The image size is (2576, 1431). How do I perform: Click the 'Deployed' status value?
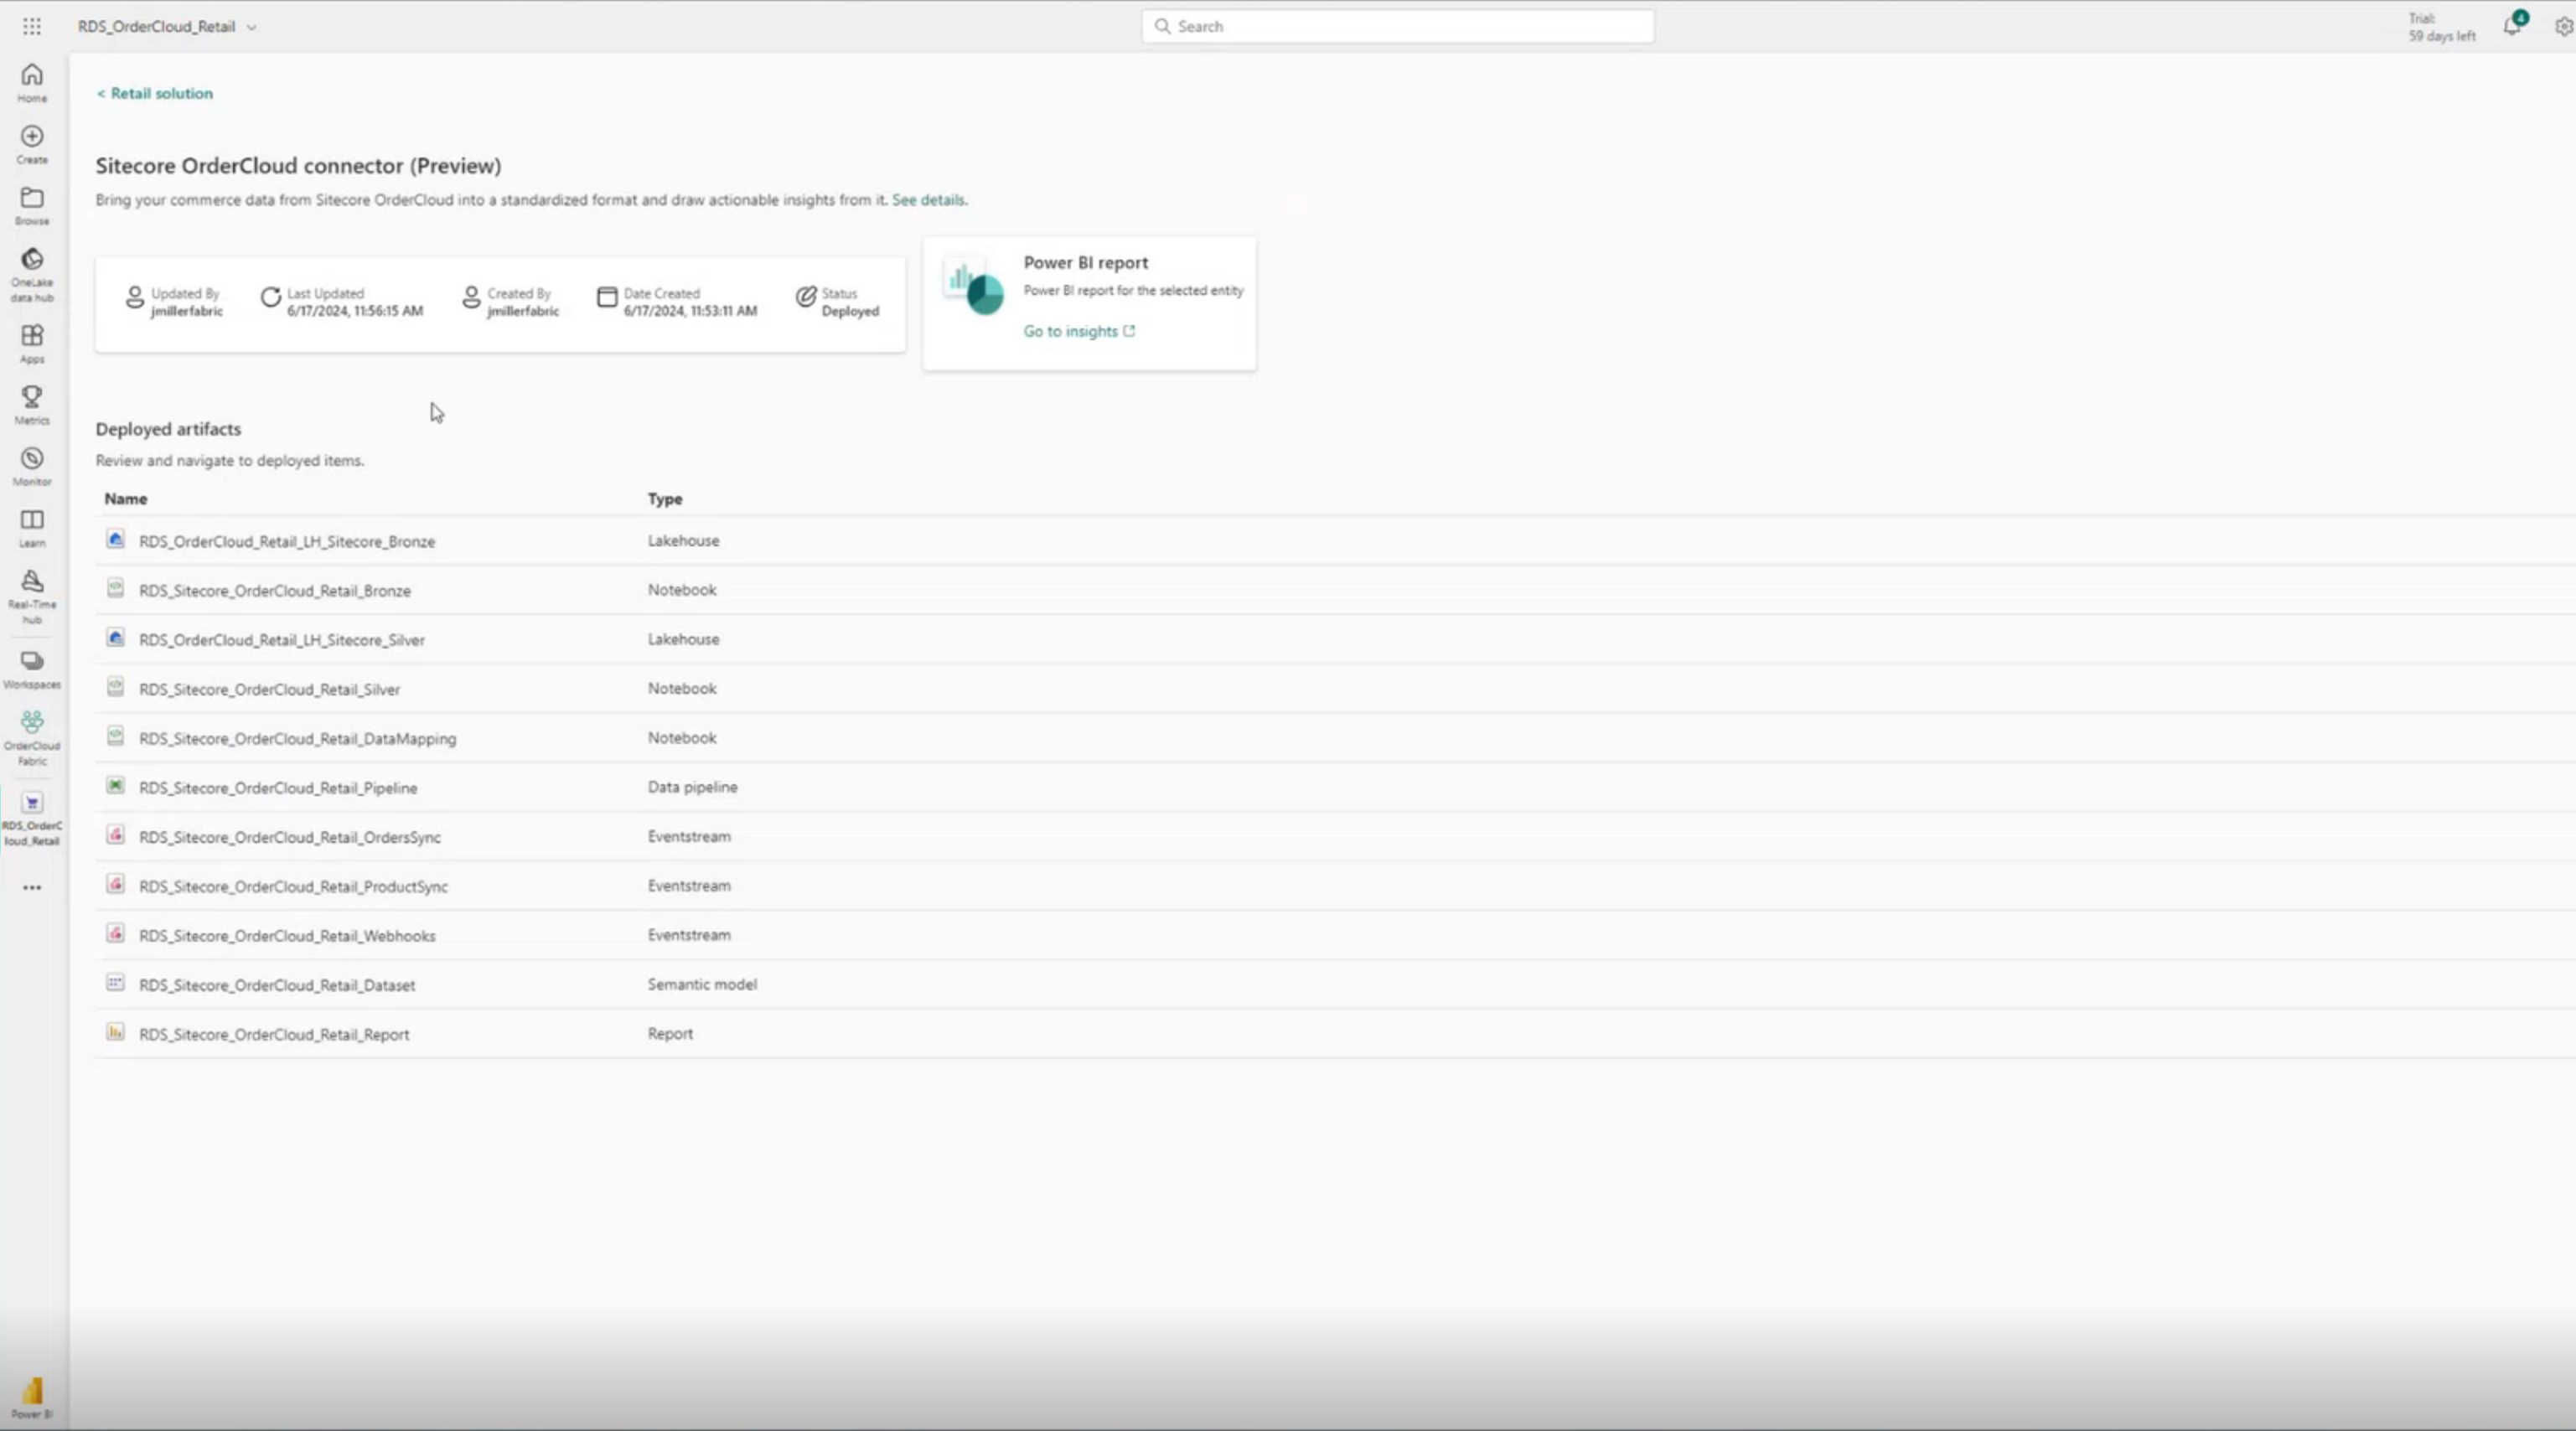click(850, 311)
